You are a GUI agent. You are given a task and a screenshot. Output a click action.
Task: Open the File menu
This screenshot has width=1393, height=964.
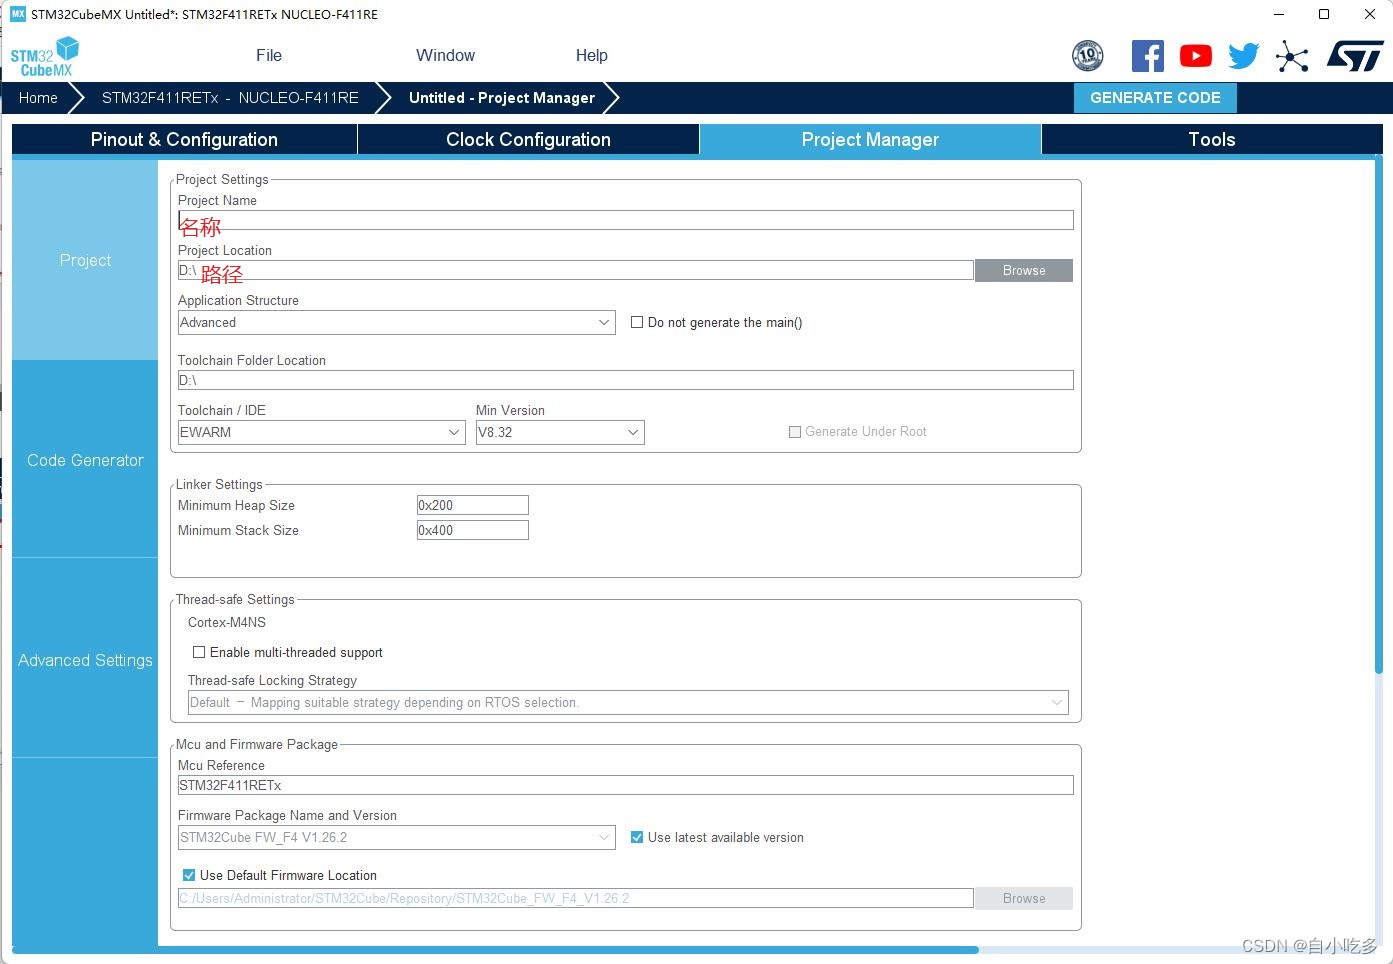[269, 56]
